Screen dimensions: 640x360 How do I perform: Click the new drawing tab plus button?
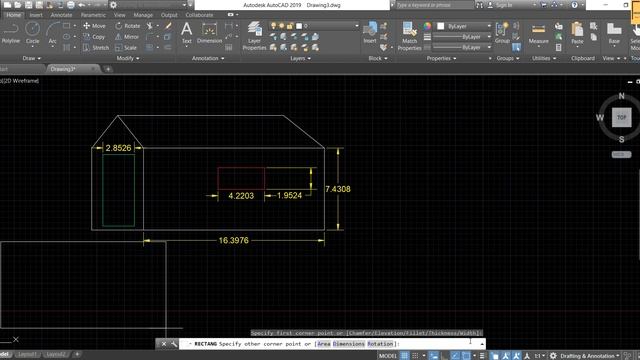click(x=108, y=69)
